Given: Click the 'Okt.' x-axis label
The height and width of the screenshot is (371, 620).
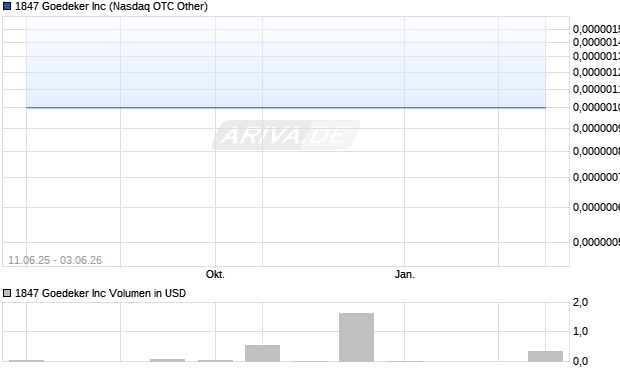Looking at the screenshot, I should point(215,274).
